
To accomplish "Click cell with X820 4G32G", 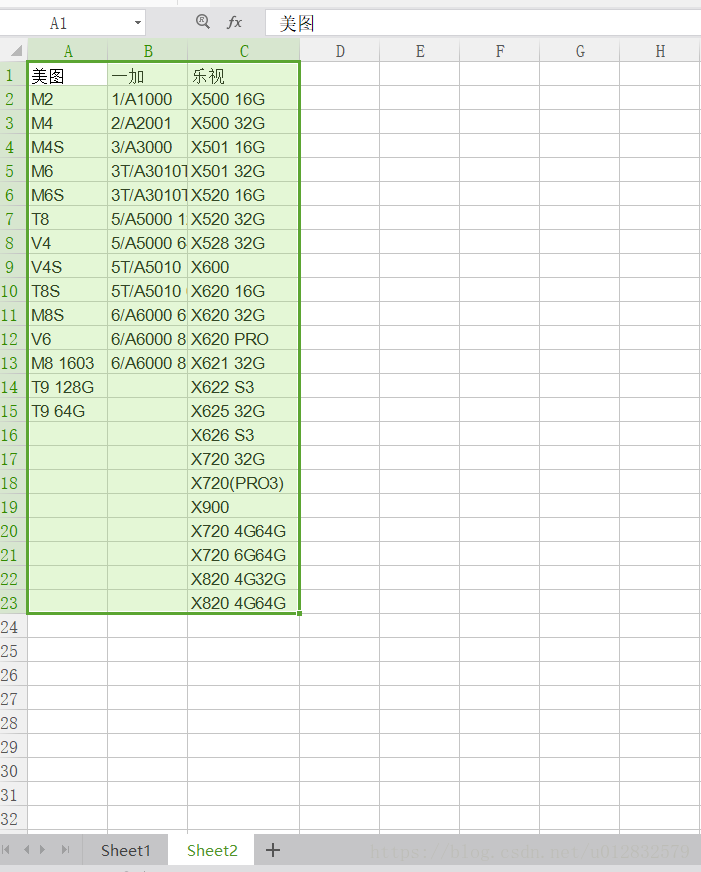I will click(x=243, y=579).
